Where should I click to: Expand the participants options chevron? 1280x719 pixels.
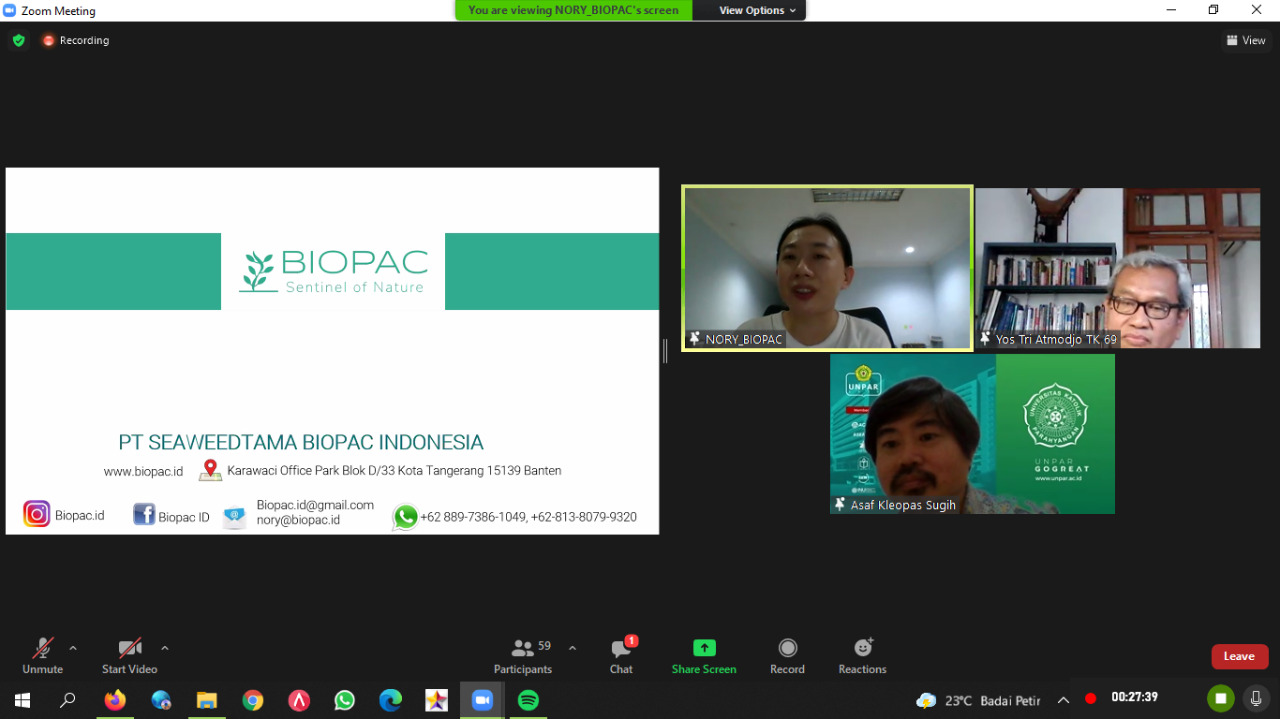click(572, 648)
